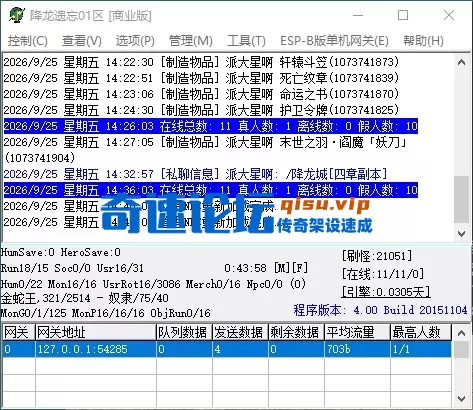Click gateway table scroll-down arrow

click(462, 398)
